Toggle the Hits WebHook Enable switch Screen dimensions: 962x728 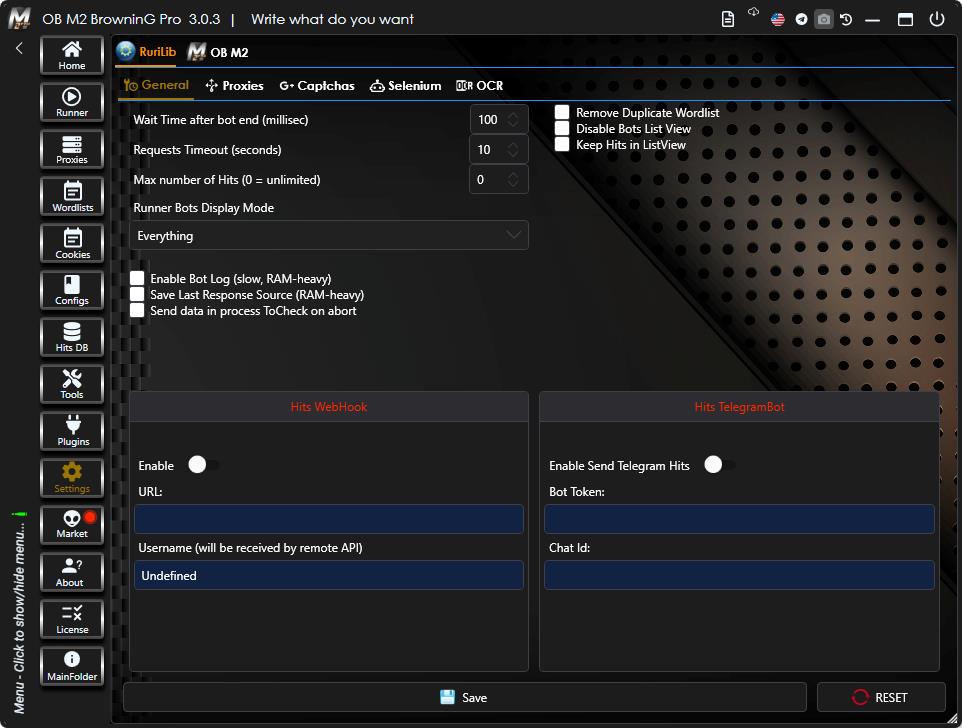(x=203, y=465)
